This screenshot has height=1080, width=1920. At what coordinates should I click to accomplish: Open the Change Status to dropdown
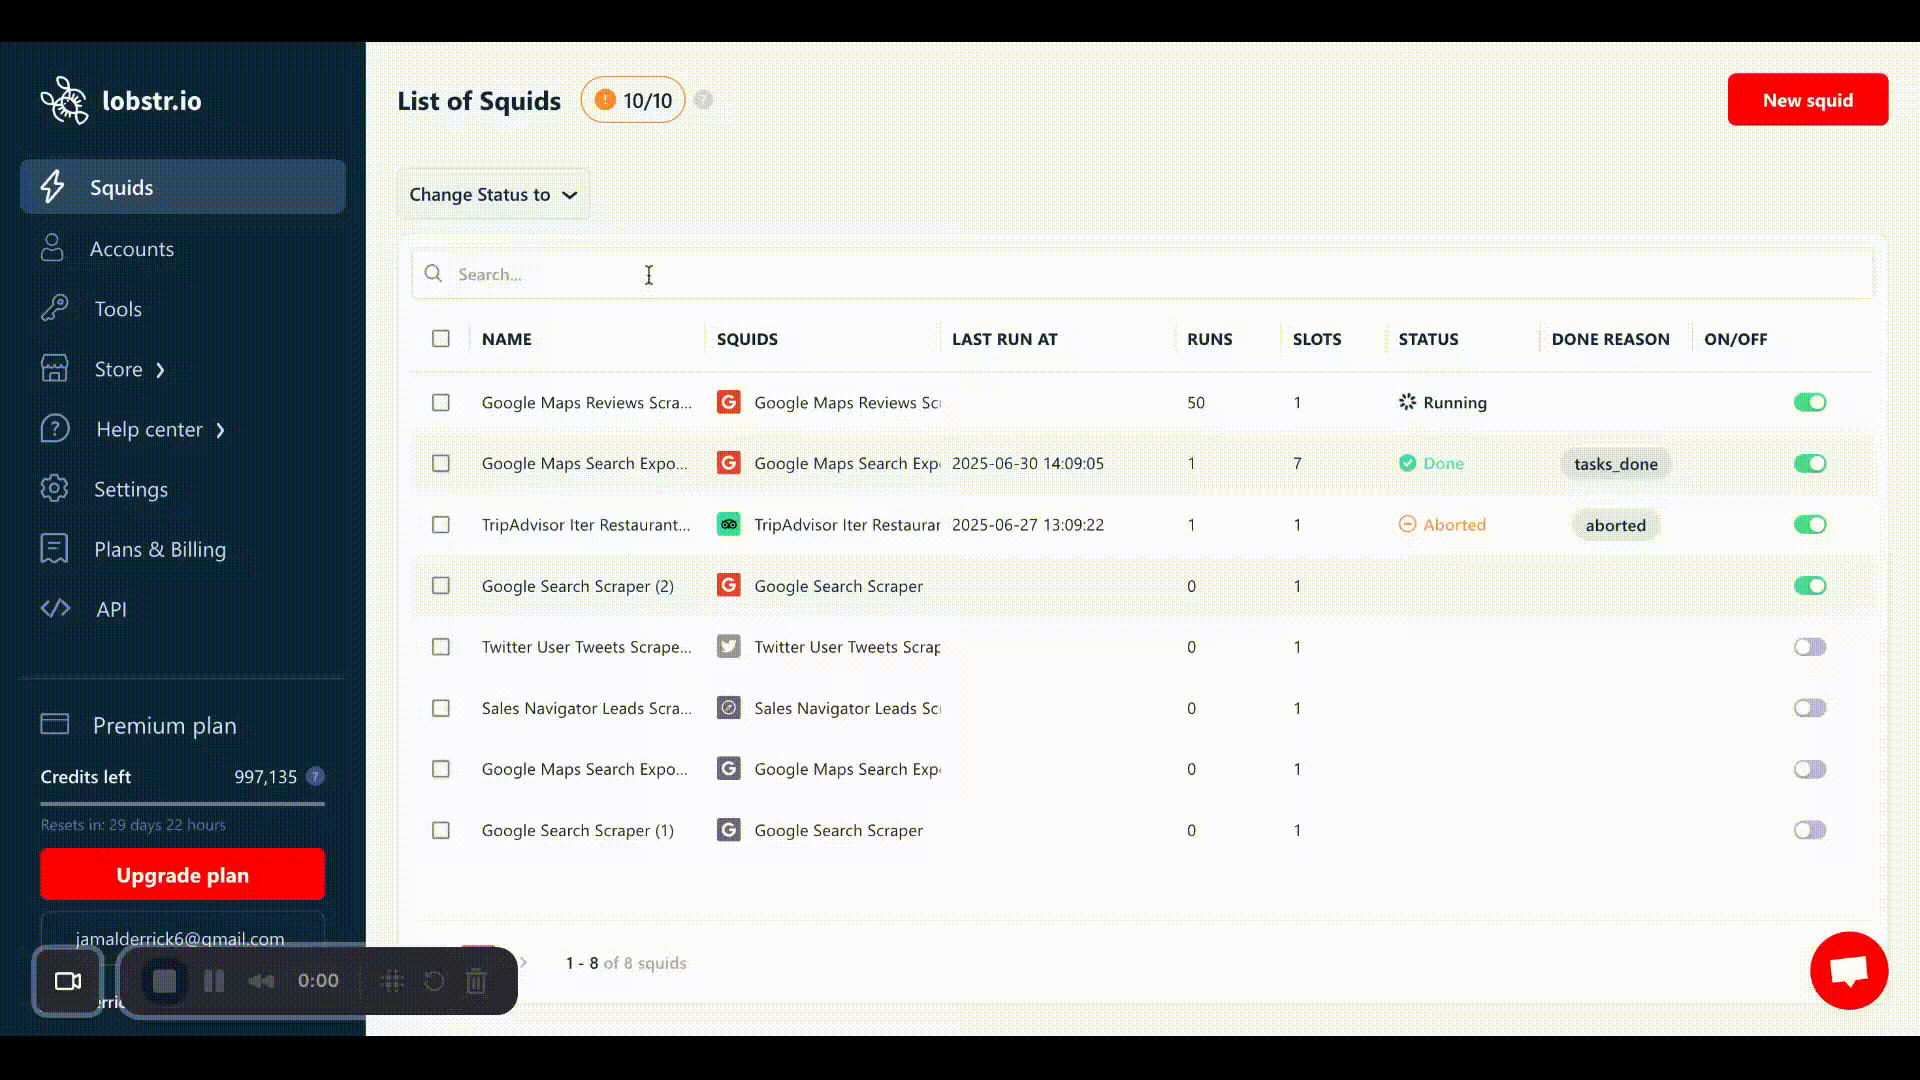coord(493,194)
